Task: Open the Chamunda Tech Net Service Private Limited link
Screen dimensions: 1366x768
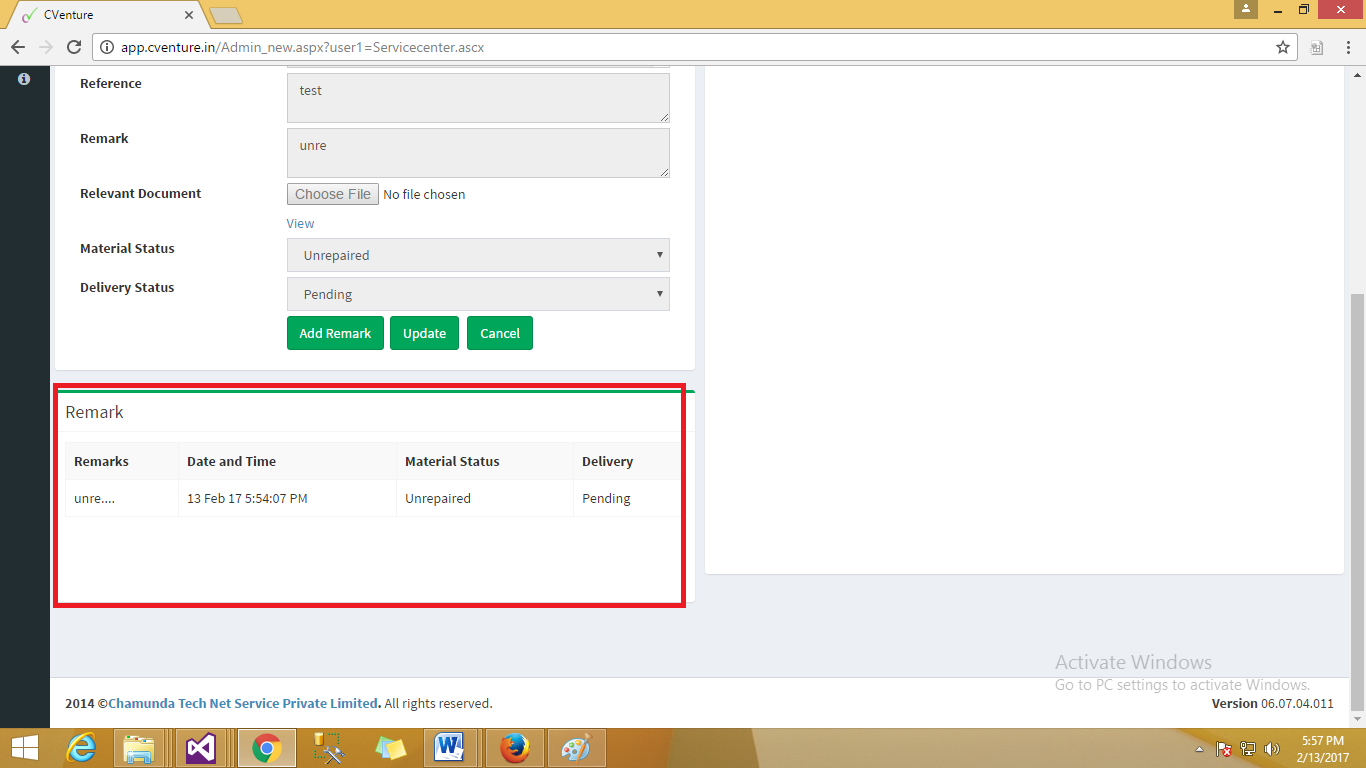Action: point(243,703)
